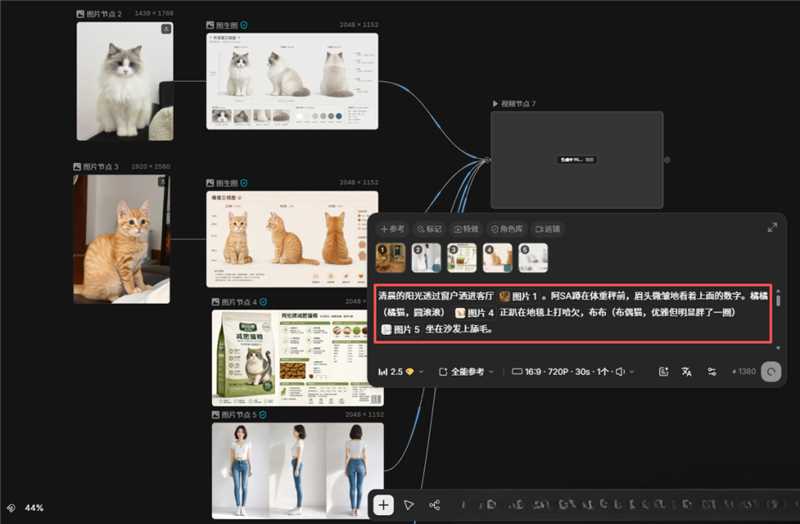Click the image enhance icon left of translate

[663, 372]
